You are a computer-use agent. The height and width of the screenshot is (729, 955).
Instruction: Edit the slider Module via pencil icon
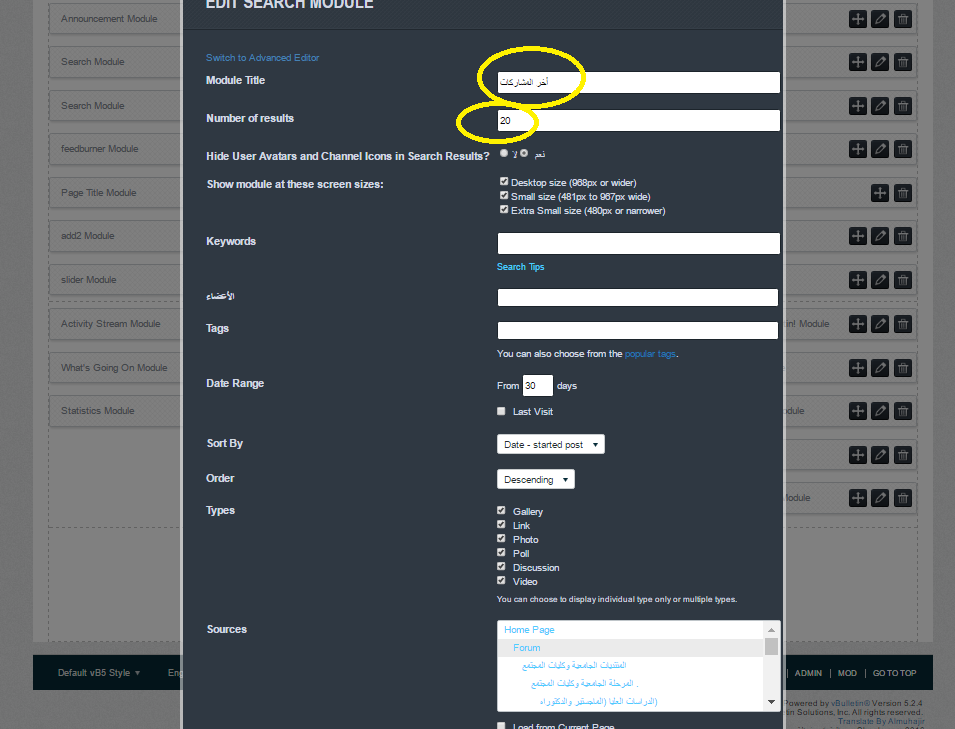(880, 280)
